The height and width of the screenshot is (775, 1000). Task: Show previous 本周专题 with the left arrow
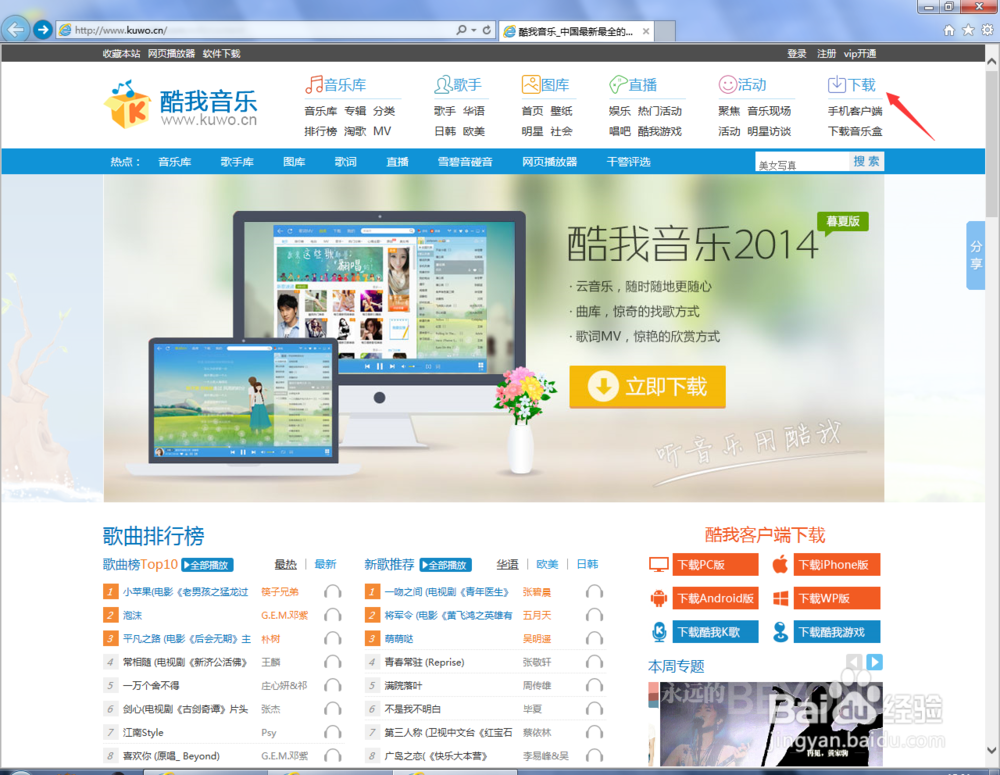(855, 662)
